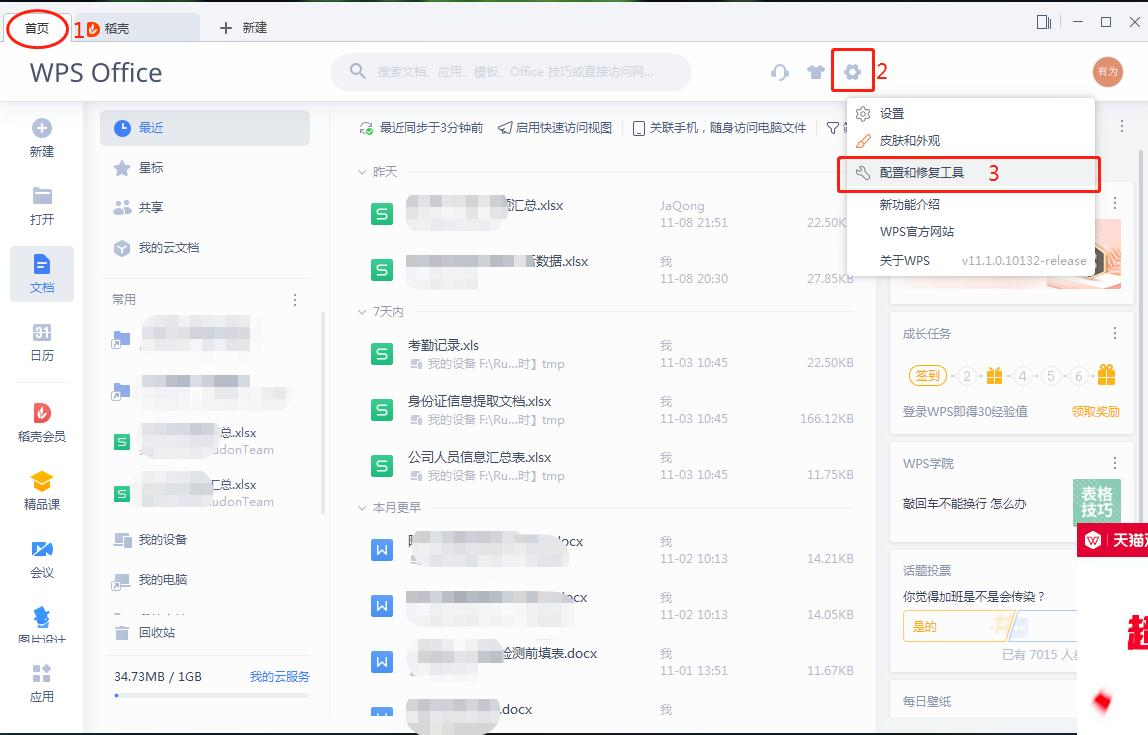Open the top-right panel more options dots
Screen dimensions: 1148x735
click(x=1122, y=126)
